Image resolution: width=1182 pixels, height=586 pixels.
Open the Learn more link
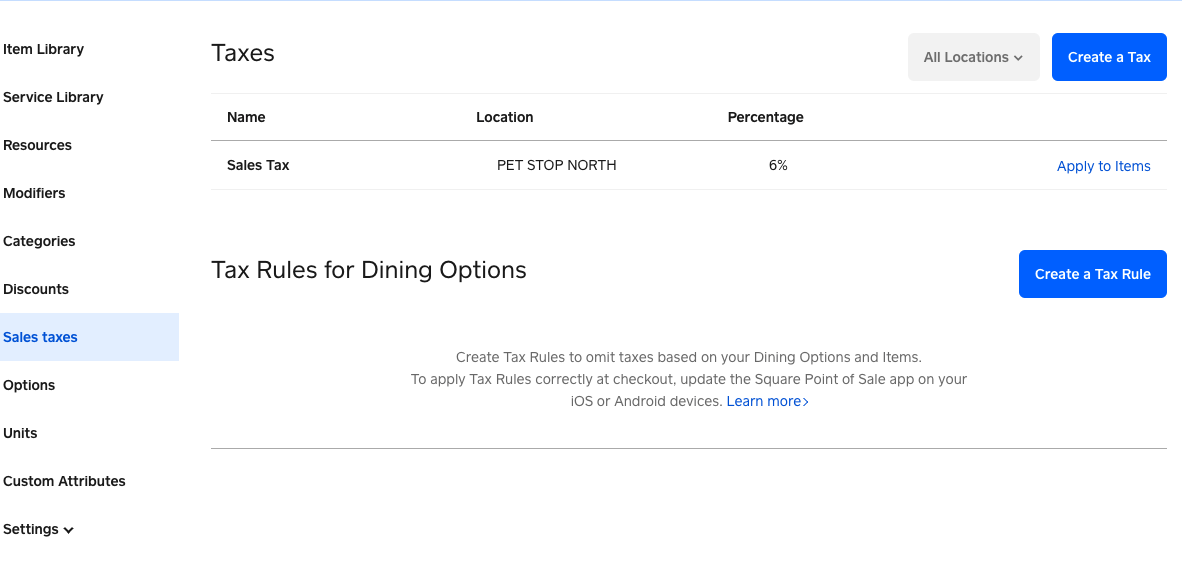[767, 401]
